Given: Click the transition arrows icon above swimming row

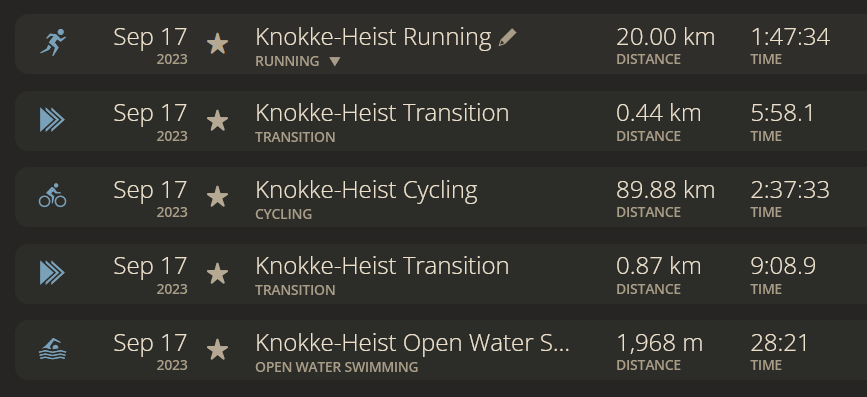Looking at the screenshot, I should pyautogui.click(x=53, y=273).
